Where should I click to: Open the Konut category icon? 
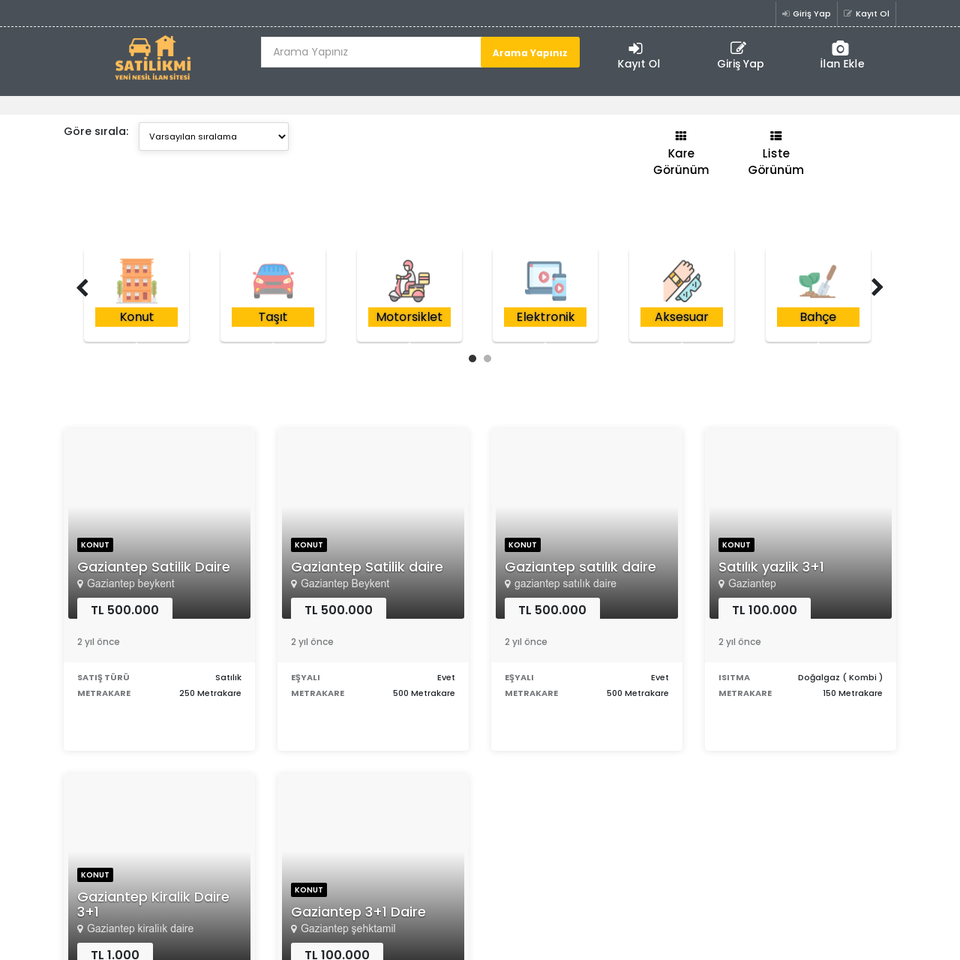136,281
